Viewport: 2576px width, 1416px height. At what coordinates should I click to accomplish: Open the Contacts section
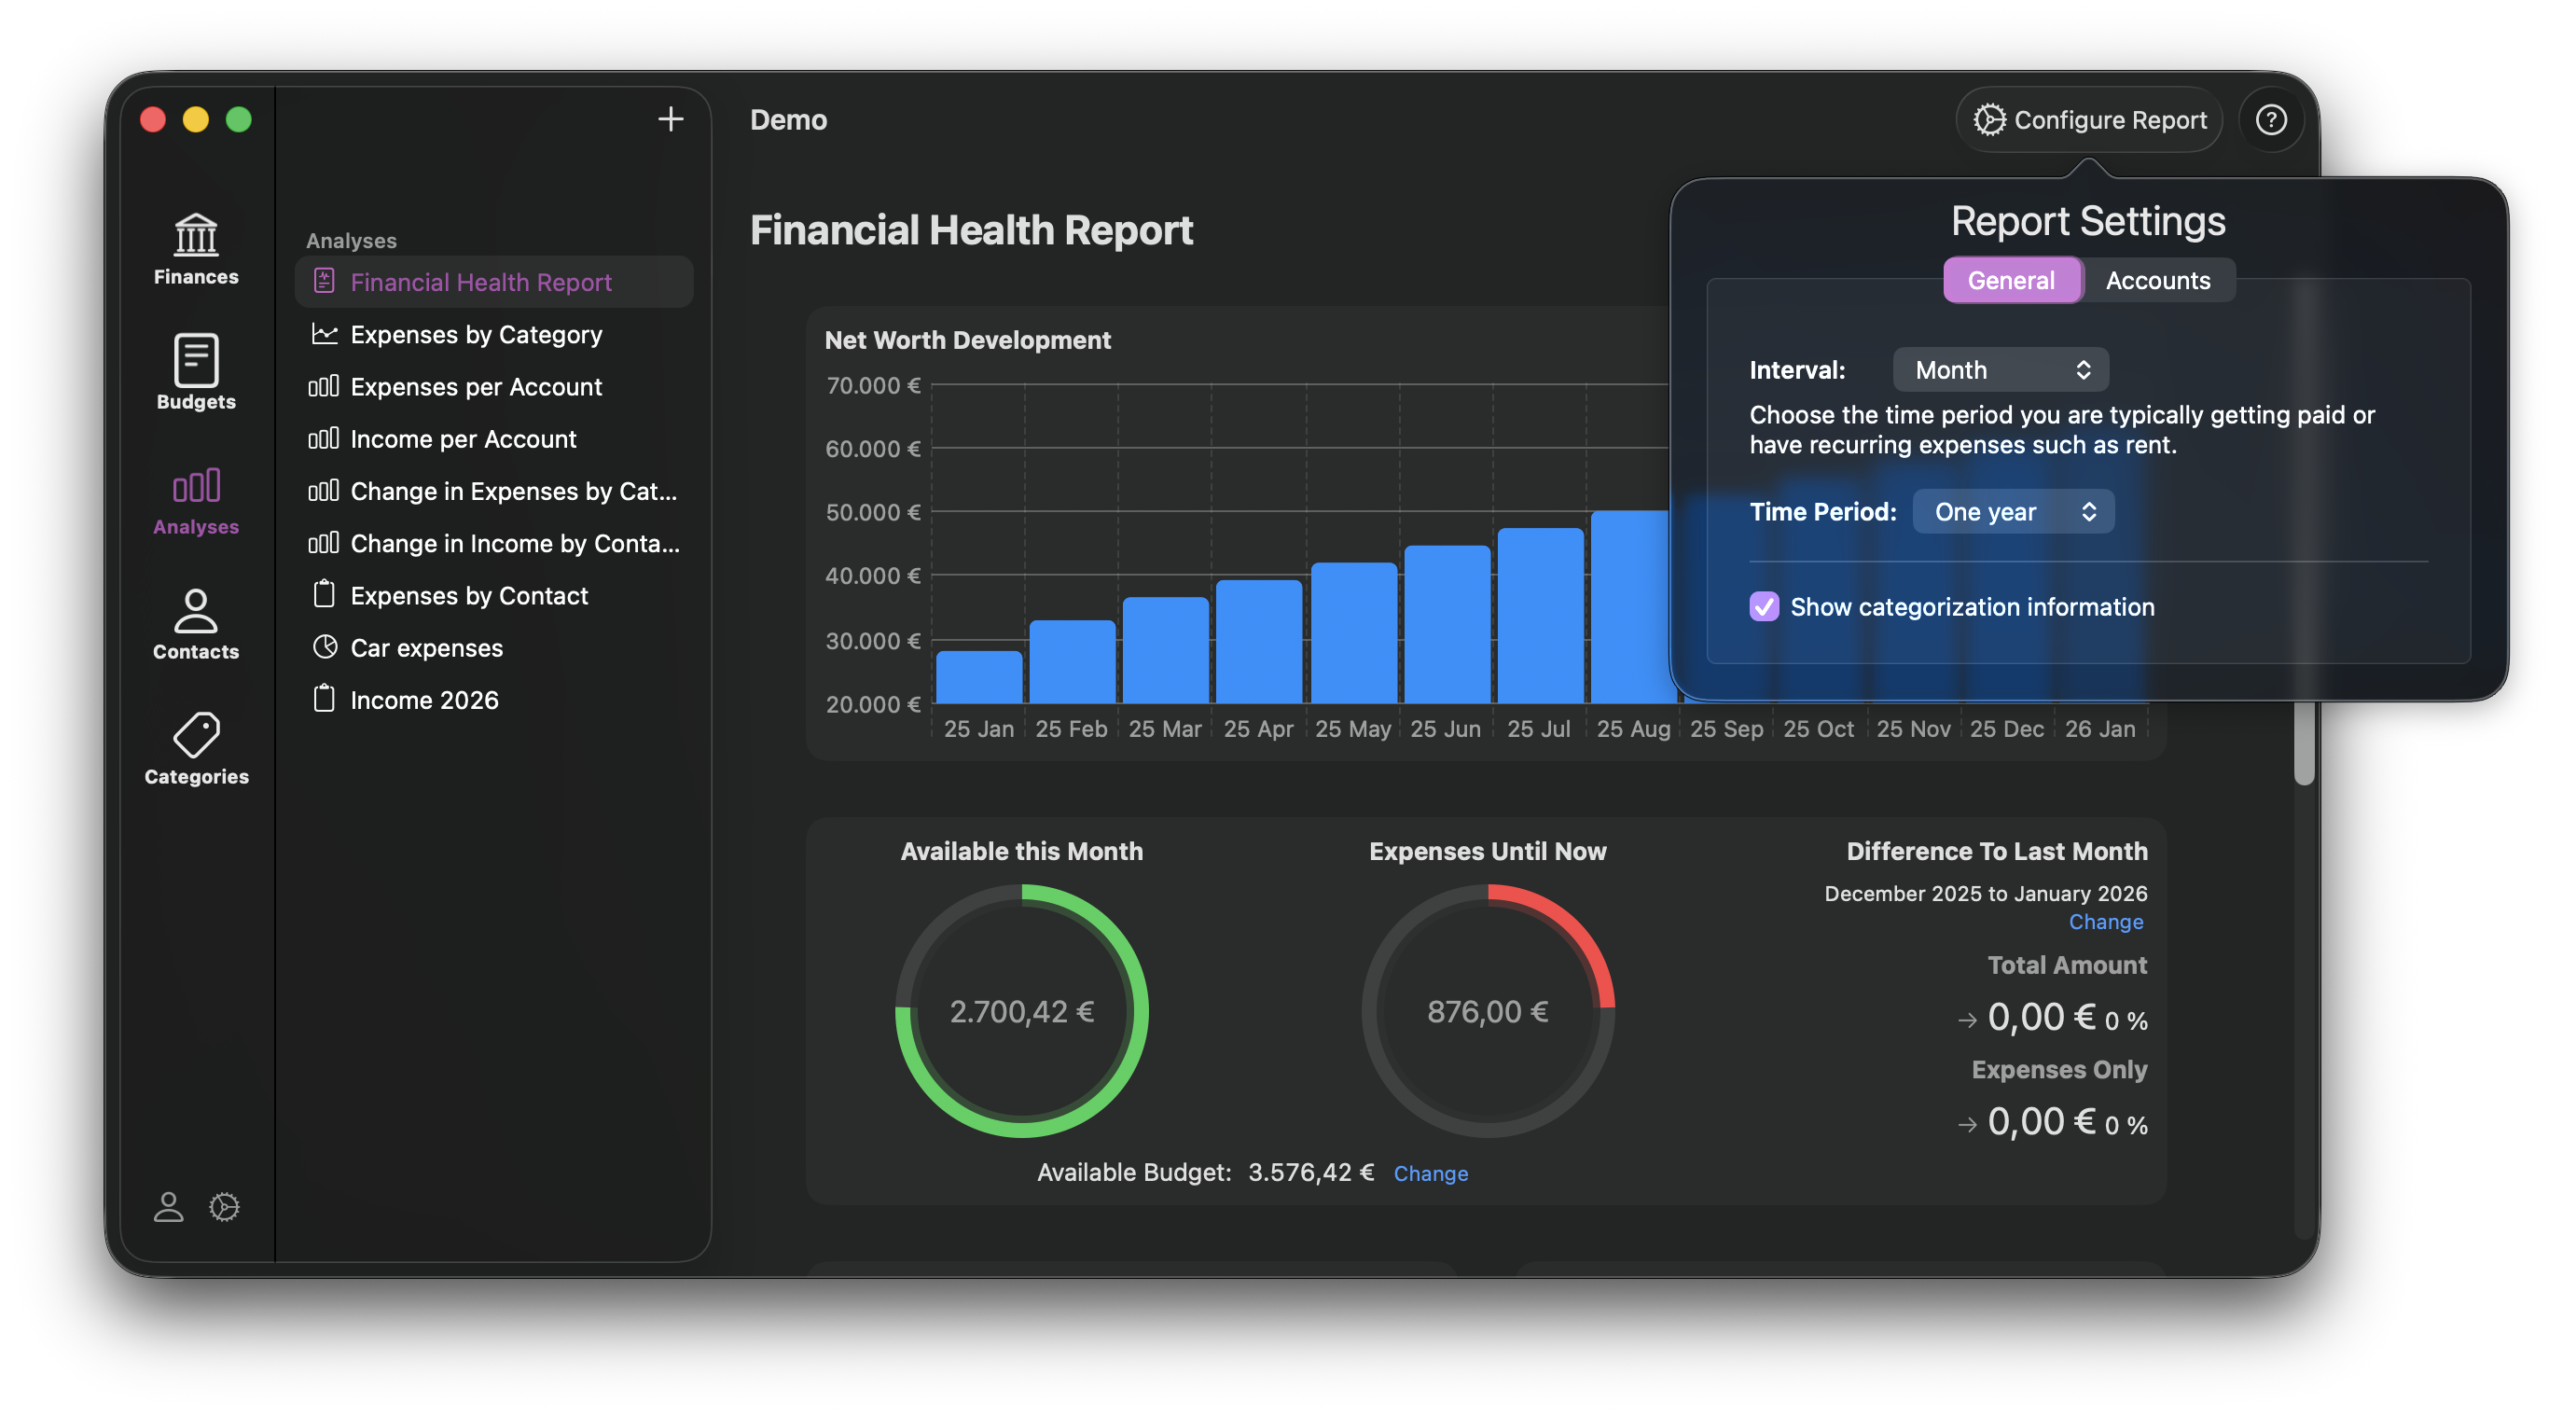tap(196, 624)
